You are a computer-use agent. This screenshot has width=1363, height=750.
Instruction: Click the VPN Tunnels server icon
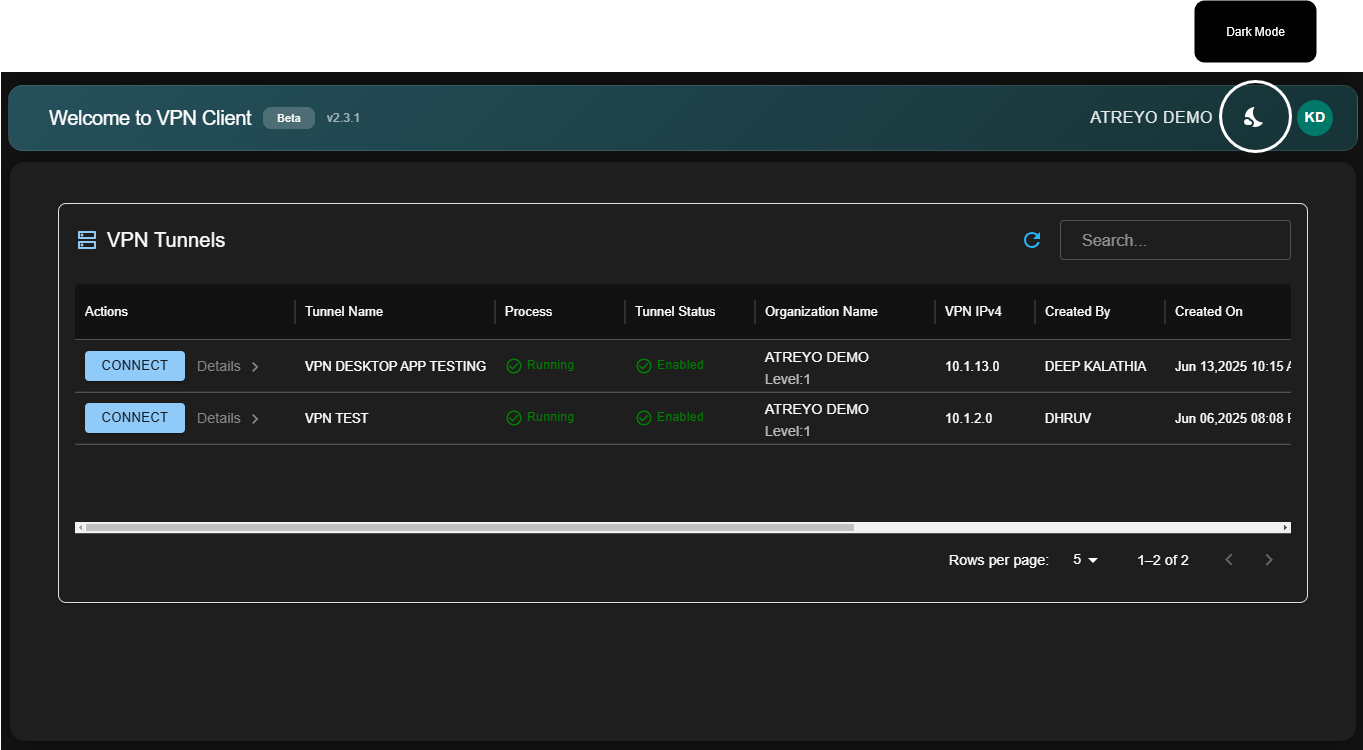(x=87, y=240)
